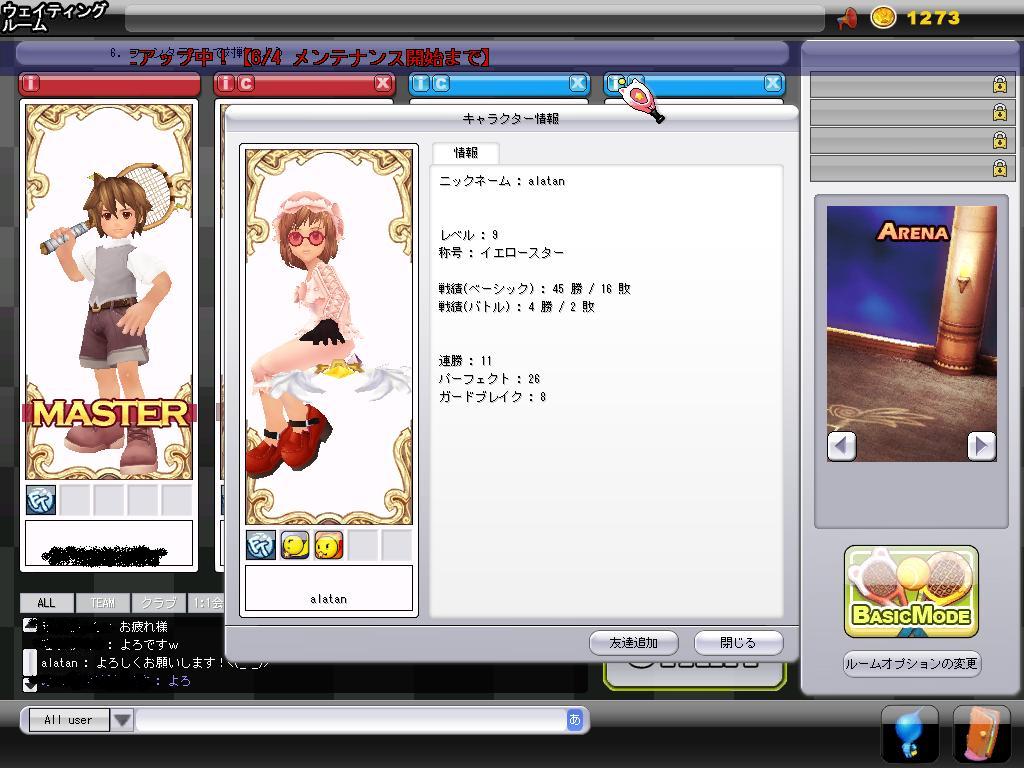
Task: Click the blue character icon at bottom right
Action: coord(909,734)
